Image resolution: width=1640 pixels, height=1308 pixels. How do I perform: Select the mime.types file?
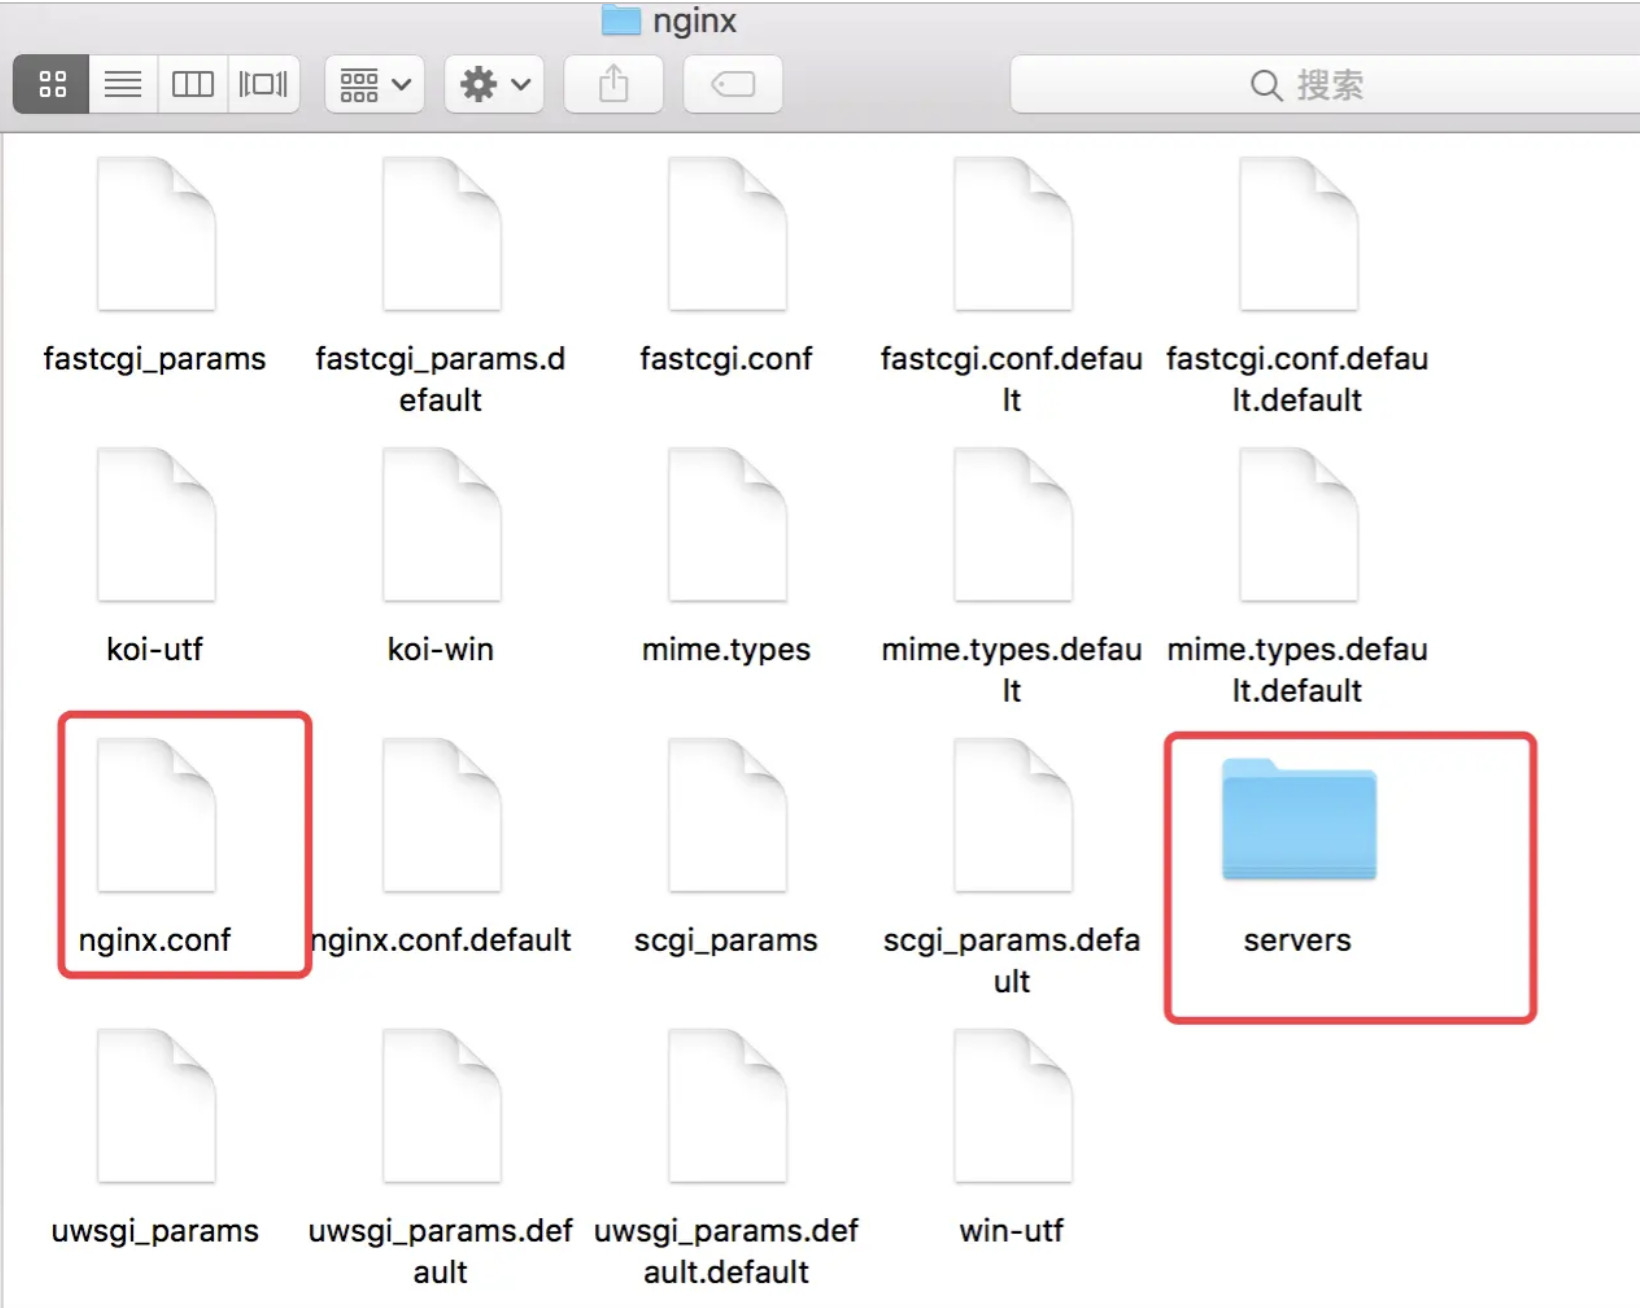click(726, 525)
